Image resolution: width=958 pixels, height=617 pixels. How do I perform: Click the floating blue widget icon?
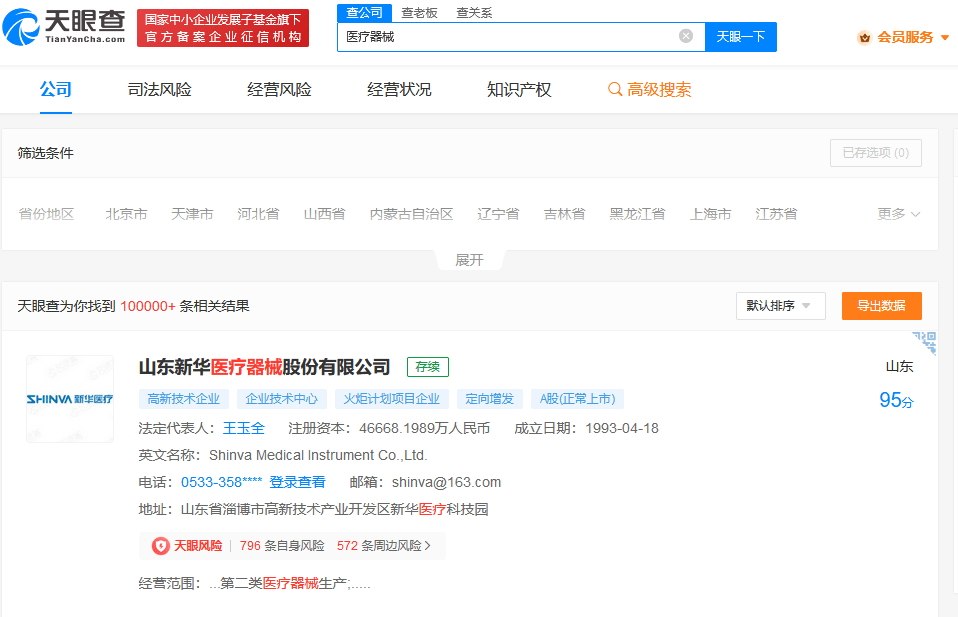(x=925, y=342)
